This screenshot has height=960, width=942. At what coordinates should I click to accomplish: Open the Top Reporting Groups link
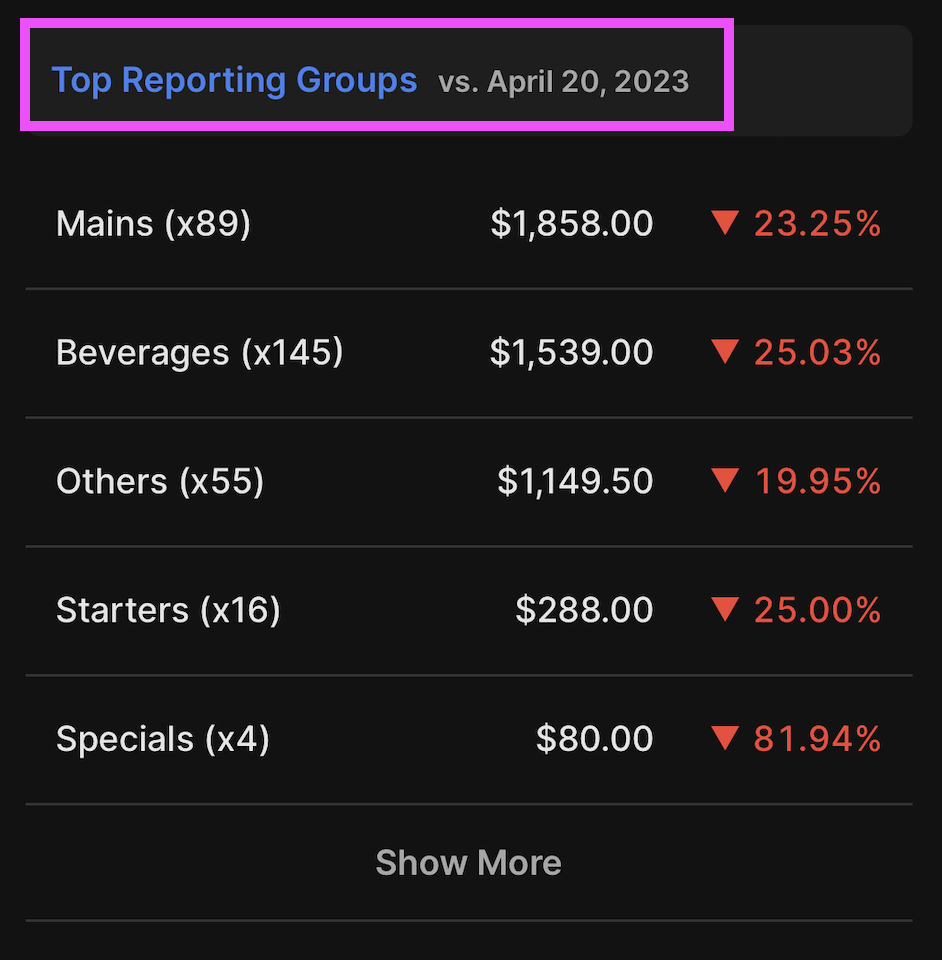pyautogui.click(x=234, y=80)
